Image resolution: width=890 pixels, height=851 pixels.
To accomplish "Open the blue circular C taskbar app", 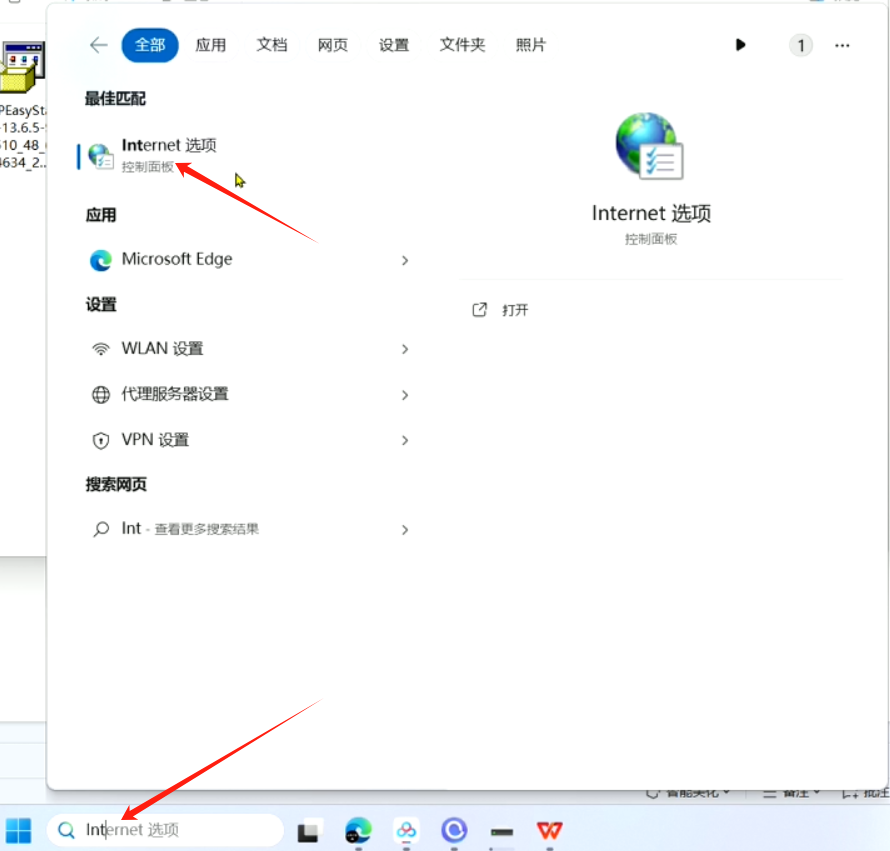I will tap(454, 831).
